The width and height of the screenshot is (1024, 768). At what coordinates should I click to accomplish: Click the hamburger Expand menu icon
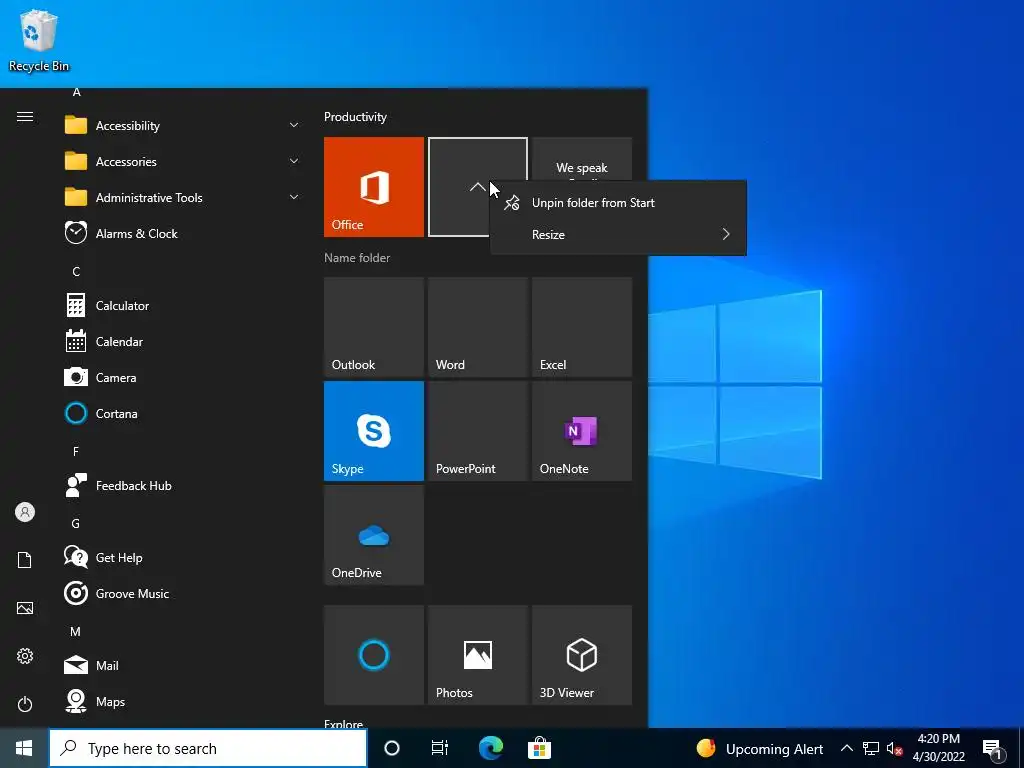(x=25, y=117)
